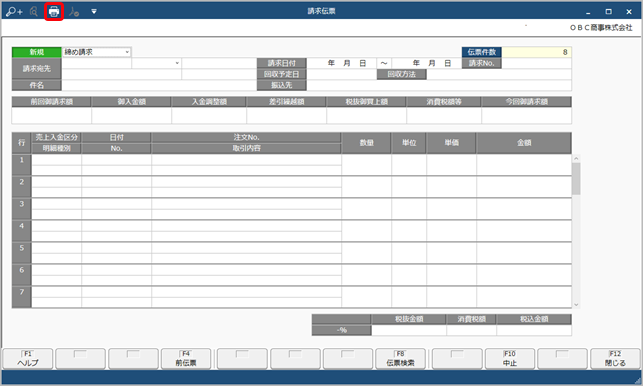Click the 金額 column header
643x386 pixels.
[x=524, y=143]
